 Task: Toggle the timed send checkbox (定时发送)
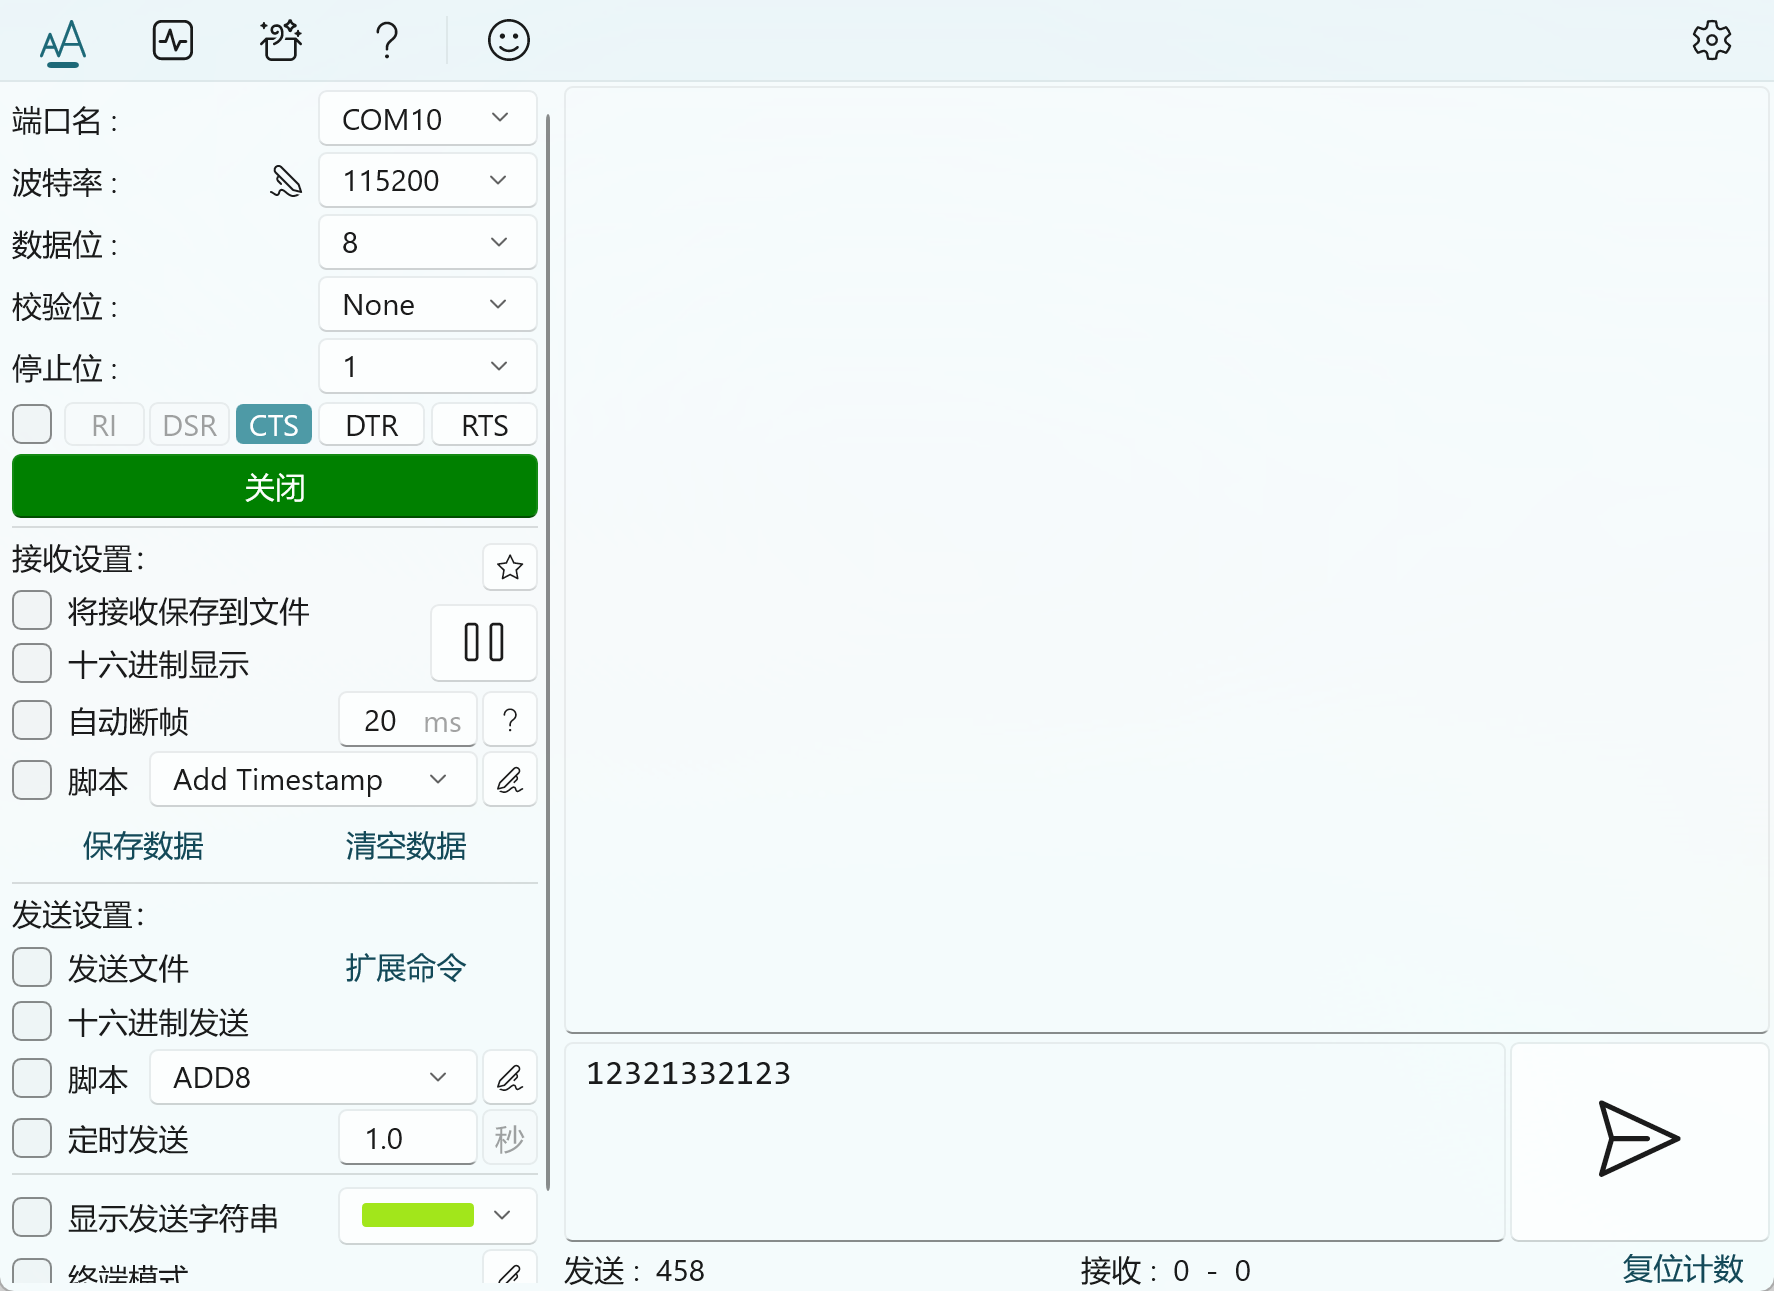(x=32, y=1138)
